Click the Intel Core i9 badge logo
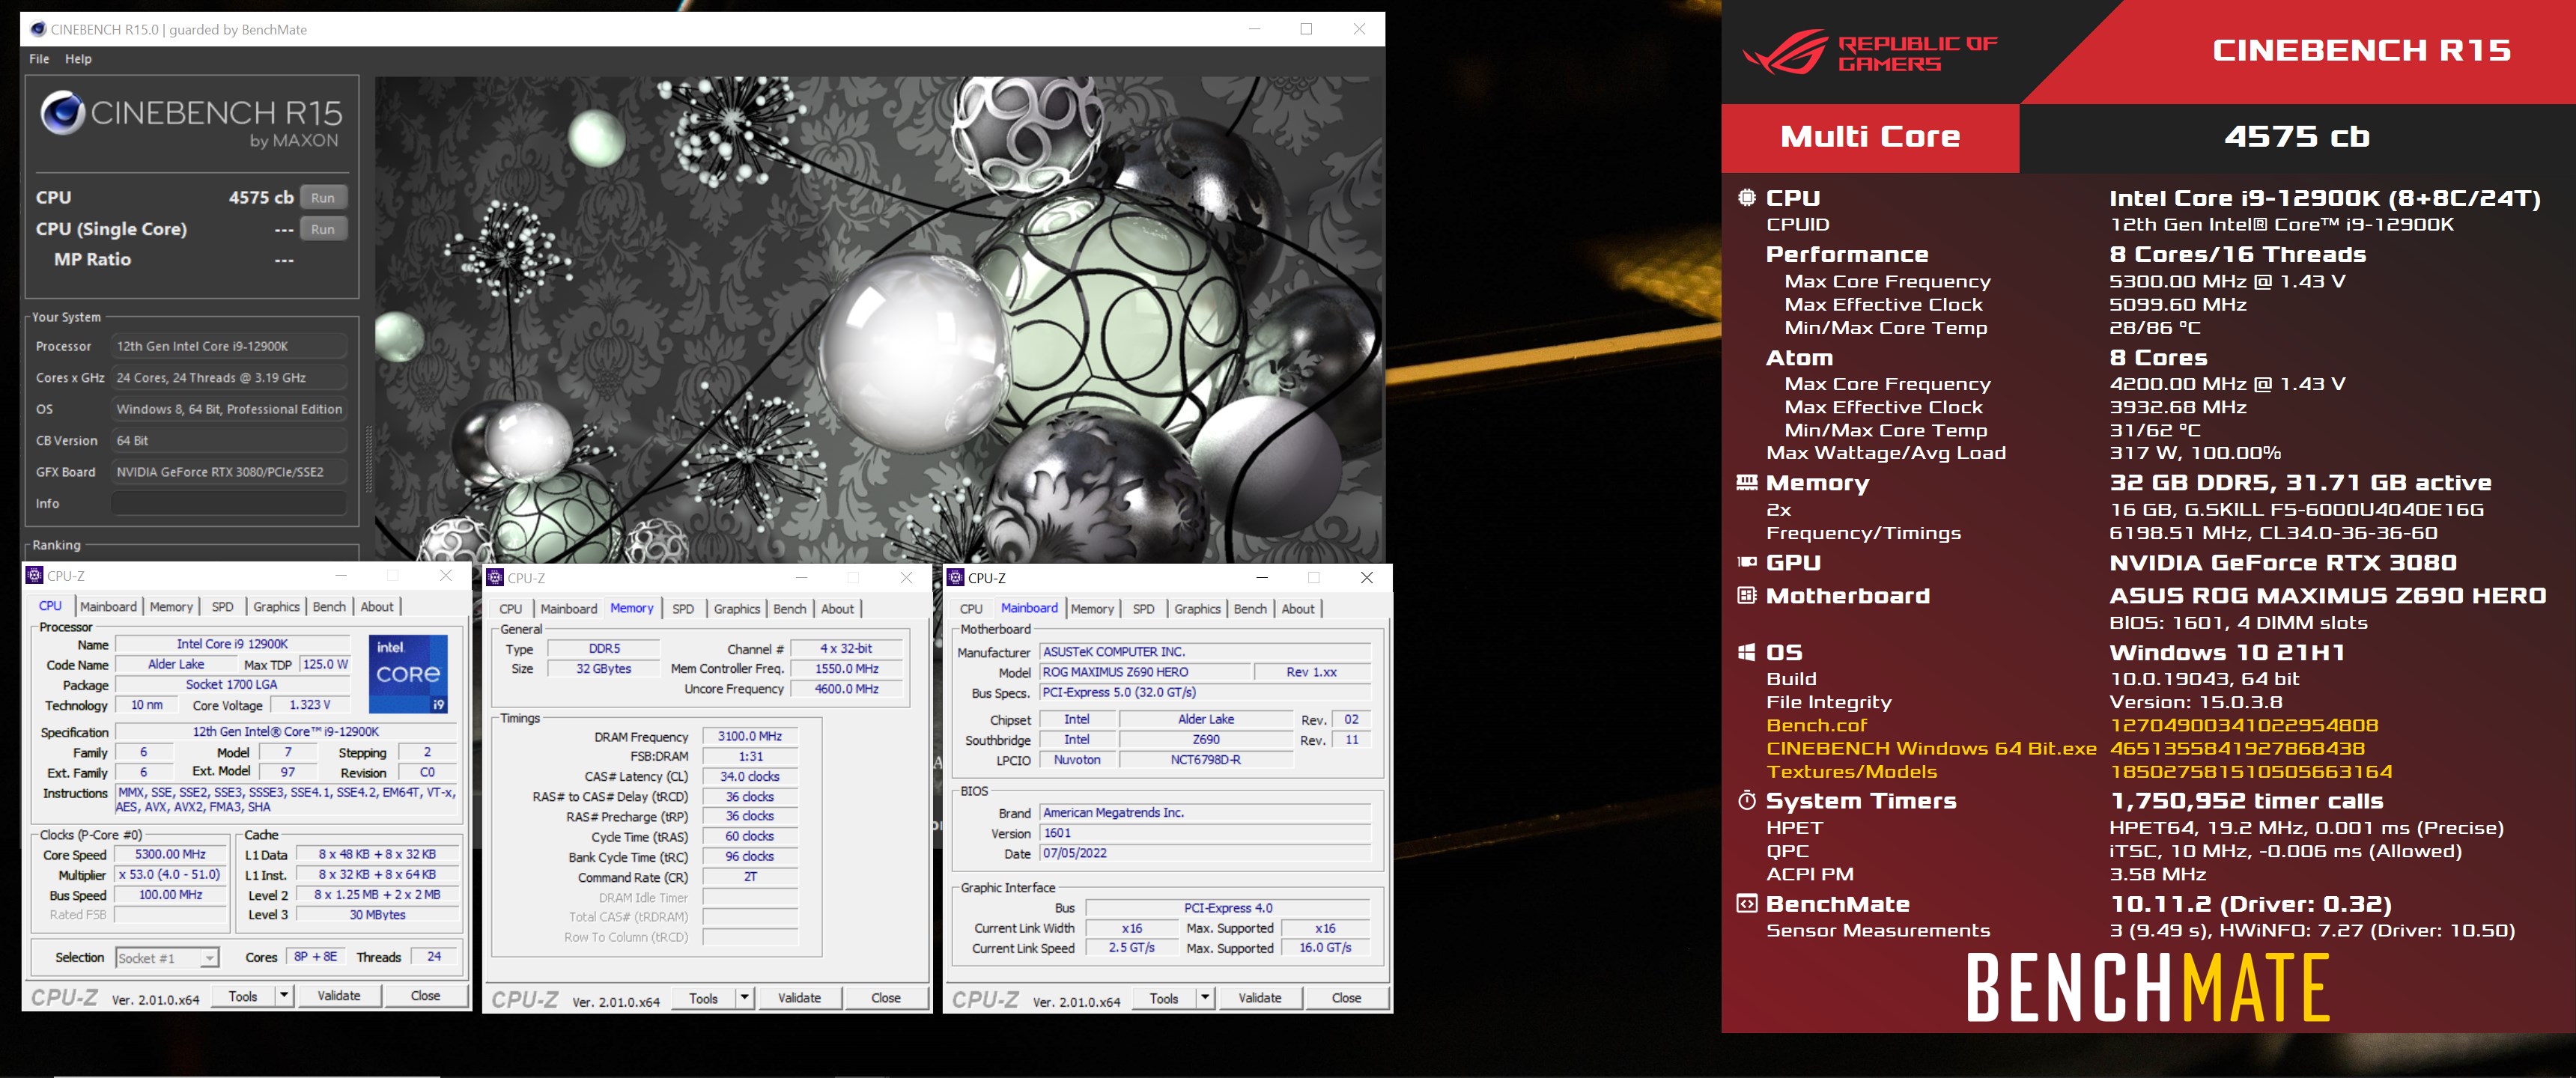Image resolution: width=2576 pixels, height=1078 pixels. [408, 673]
